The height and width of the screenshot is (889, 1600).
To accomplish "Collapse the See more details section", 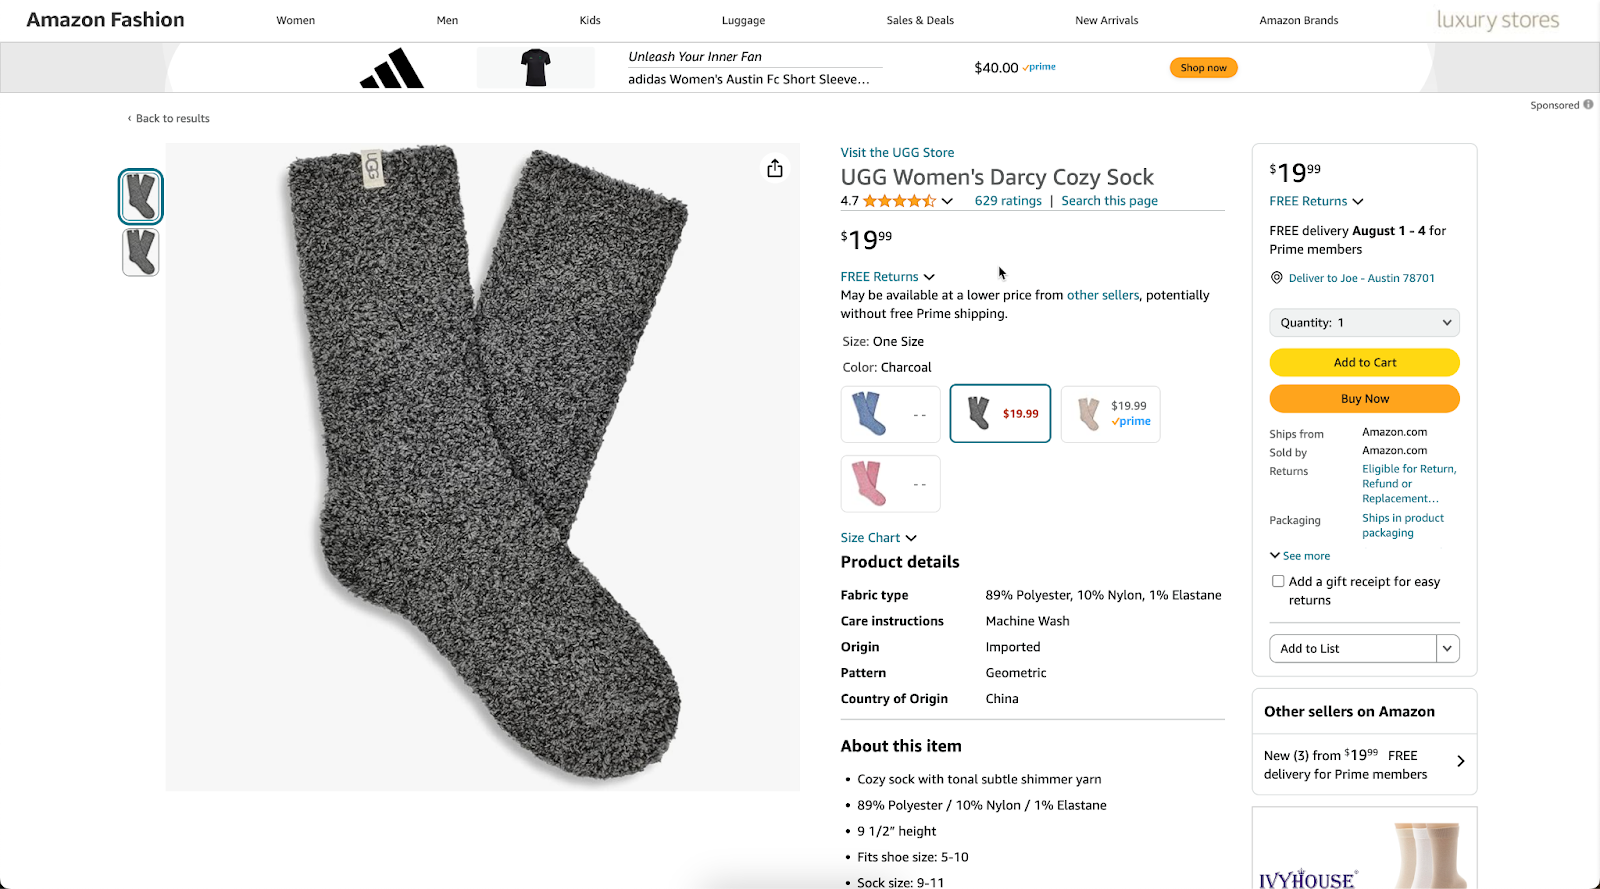I will (x=1299, y=555).
